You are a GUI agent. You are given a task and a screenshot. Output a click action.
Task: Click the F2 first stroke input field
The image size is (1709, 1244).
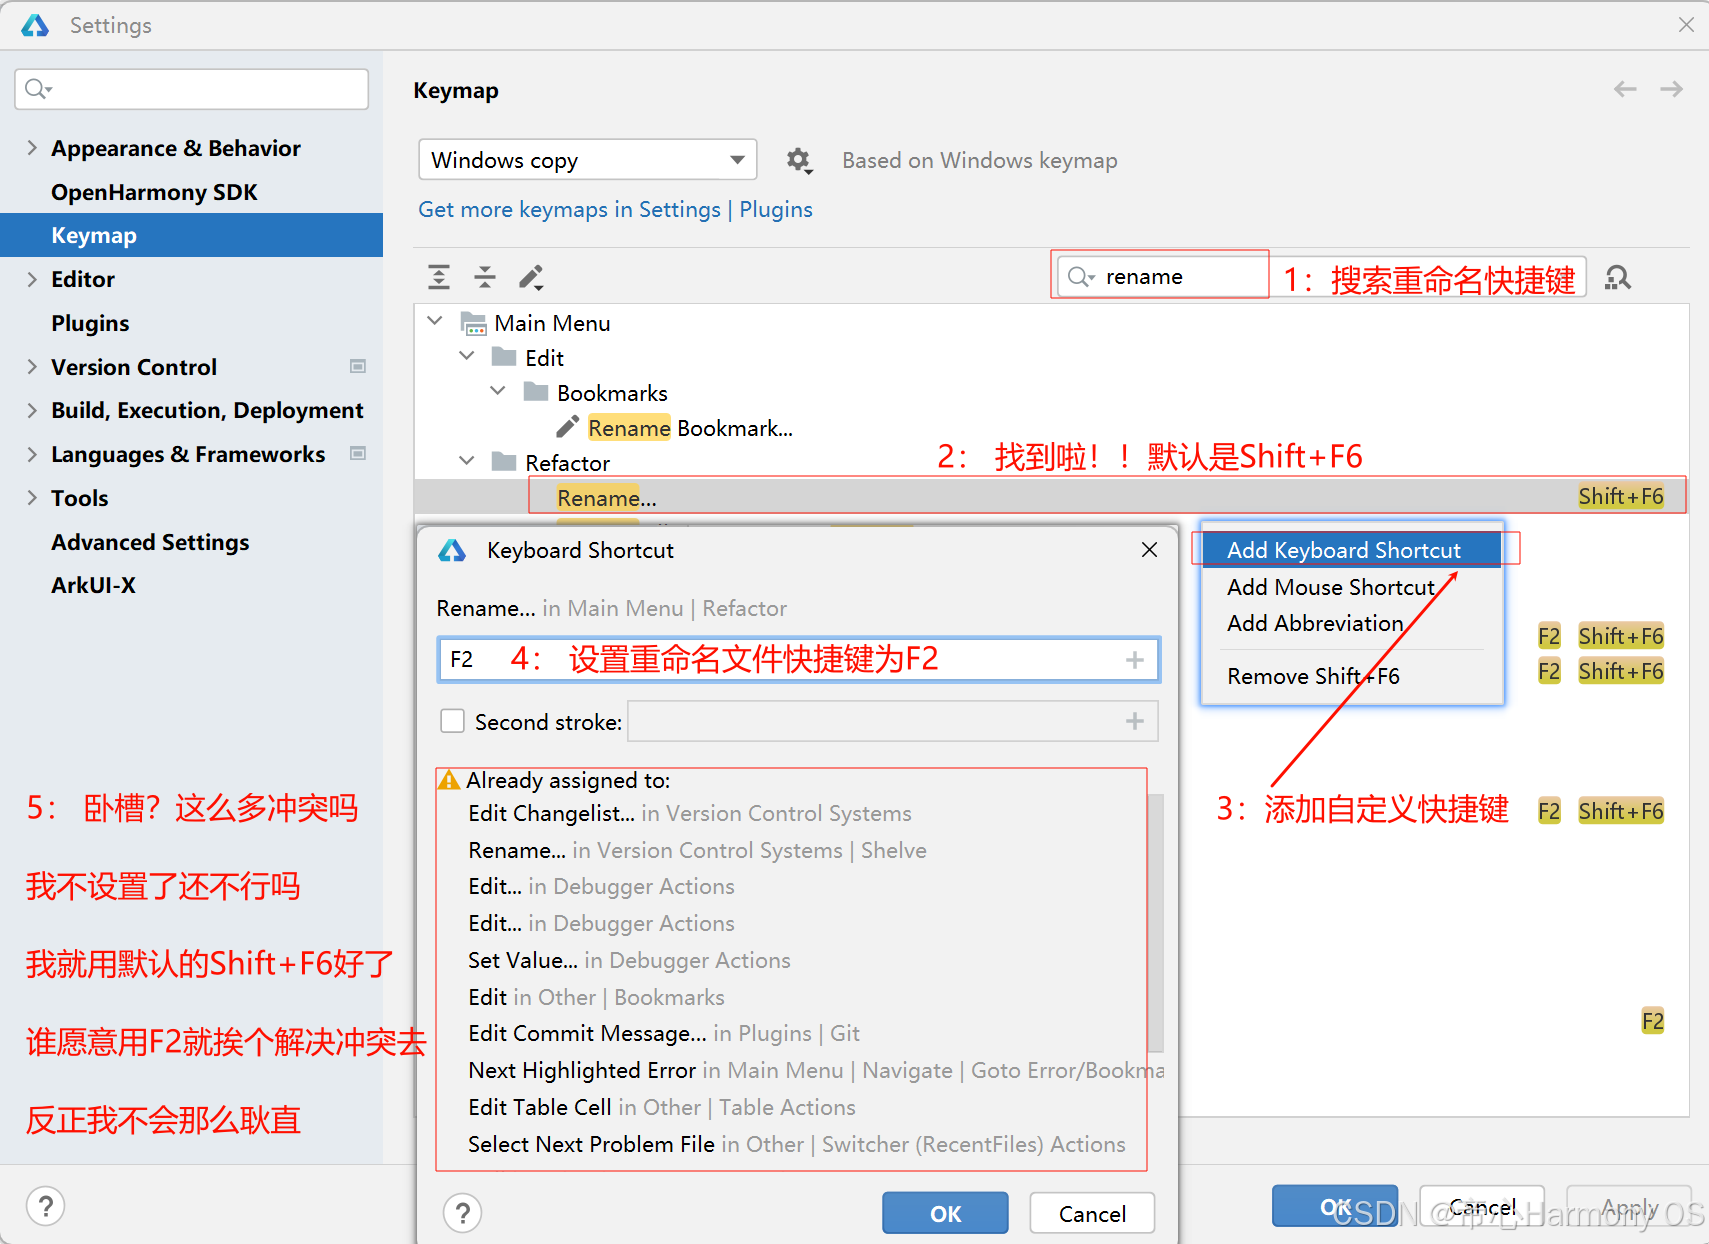[798, 660]
